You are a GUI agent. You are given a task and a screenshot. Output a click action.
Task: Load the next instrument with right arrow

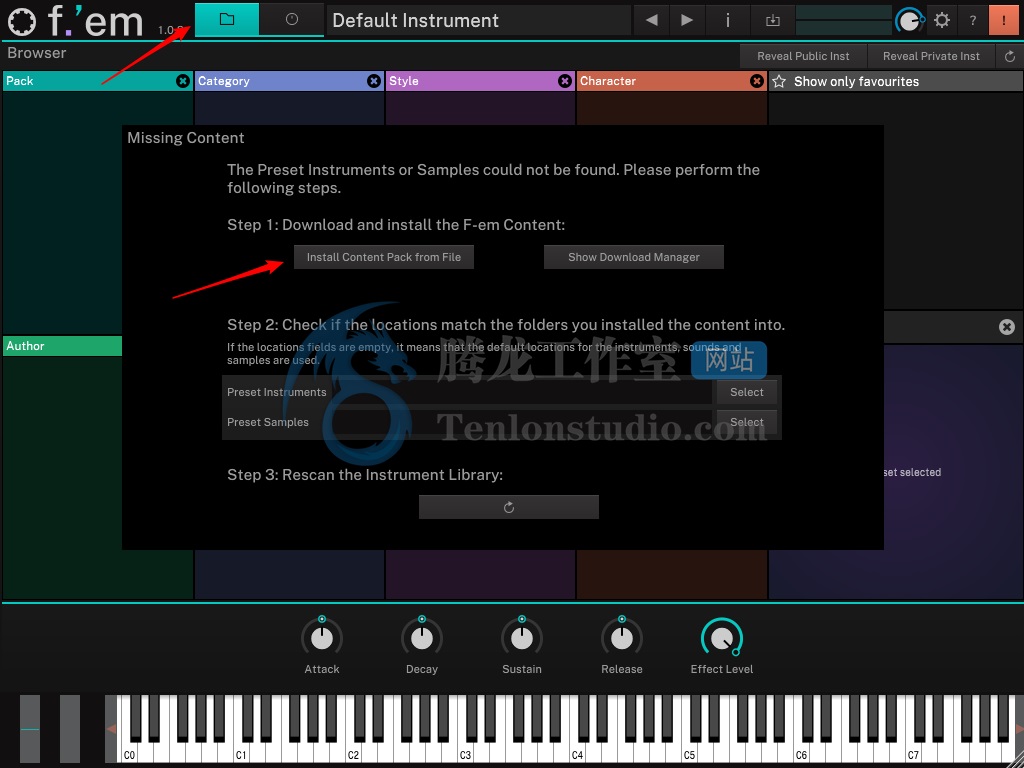coord(687,20)
